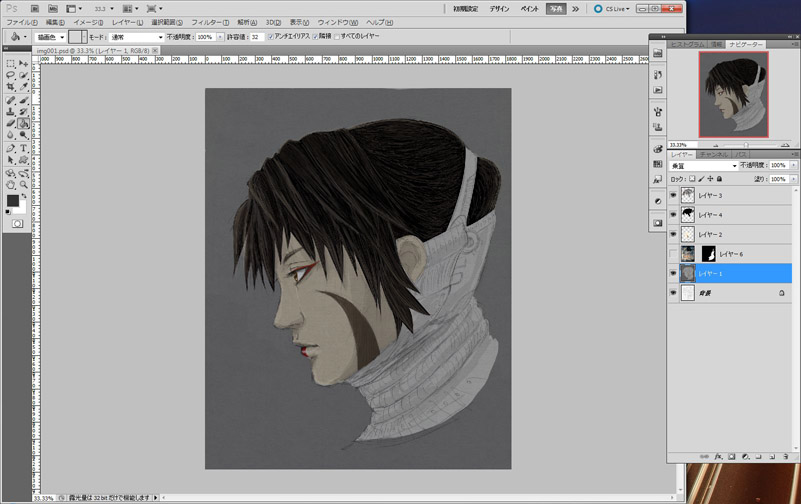Show レイヤー 6 via its visibility box

pyautogui.click(x=673, y=254)
